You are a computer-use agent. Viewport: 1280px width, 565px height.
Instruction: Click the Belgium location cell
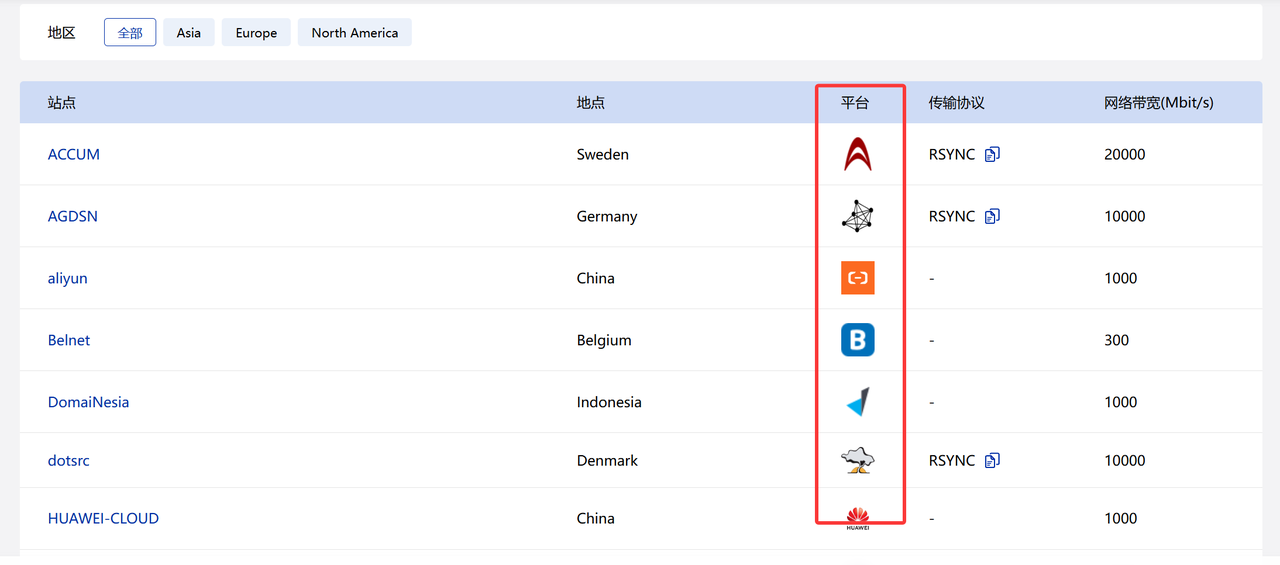(x=604, y=340)
